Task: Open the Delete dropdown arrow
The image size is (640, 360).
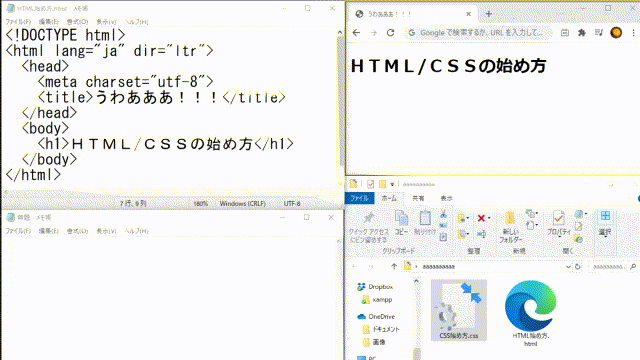Action: (489, 218)
